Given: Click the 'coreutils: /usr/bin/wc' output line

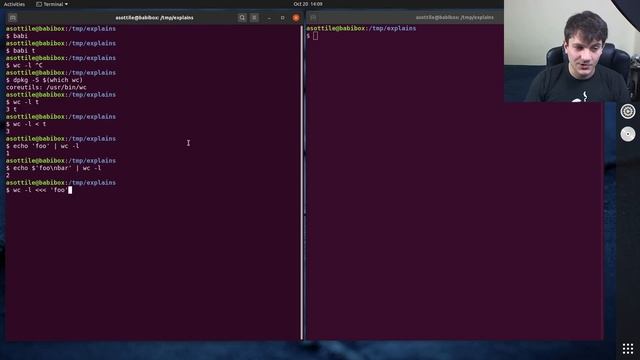Looking at the screenshot, I should click(46, 87).
